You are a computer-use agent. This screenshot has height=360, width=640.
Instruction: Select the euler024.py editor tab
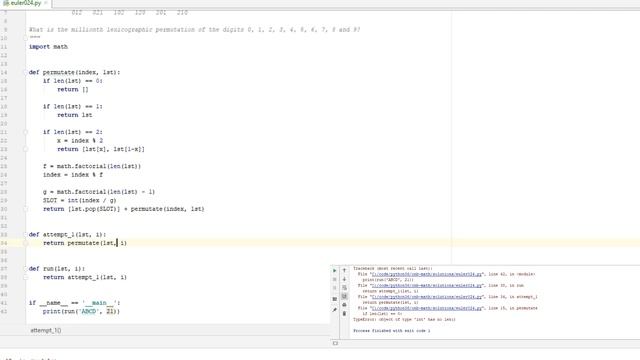click(25, 3)
